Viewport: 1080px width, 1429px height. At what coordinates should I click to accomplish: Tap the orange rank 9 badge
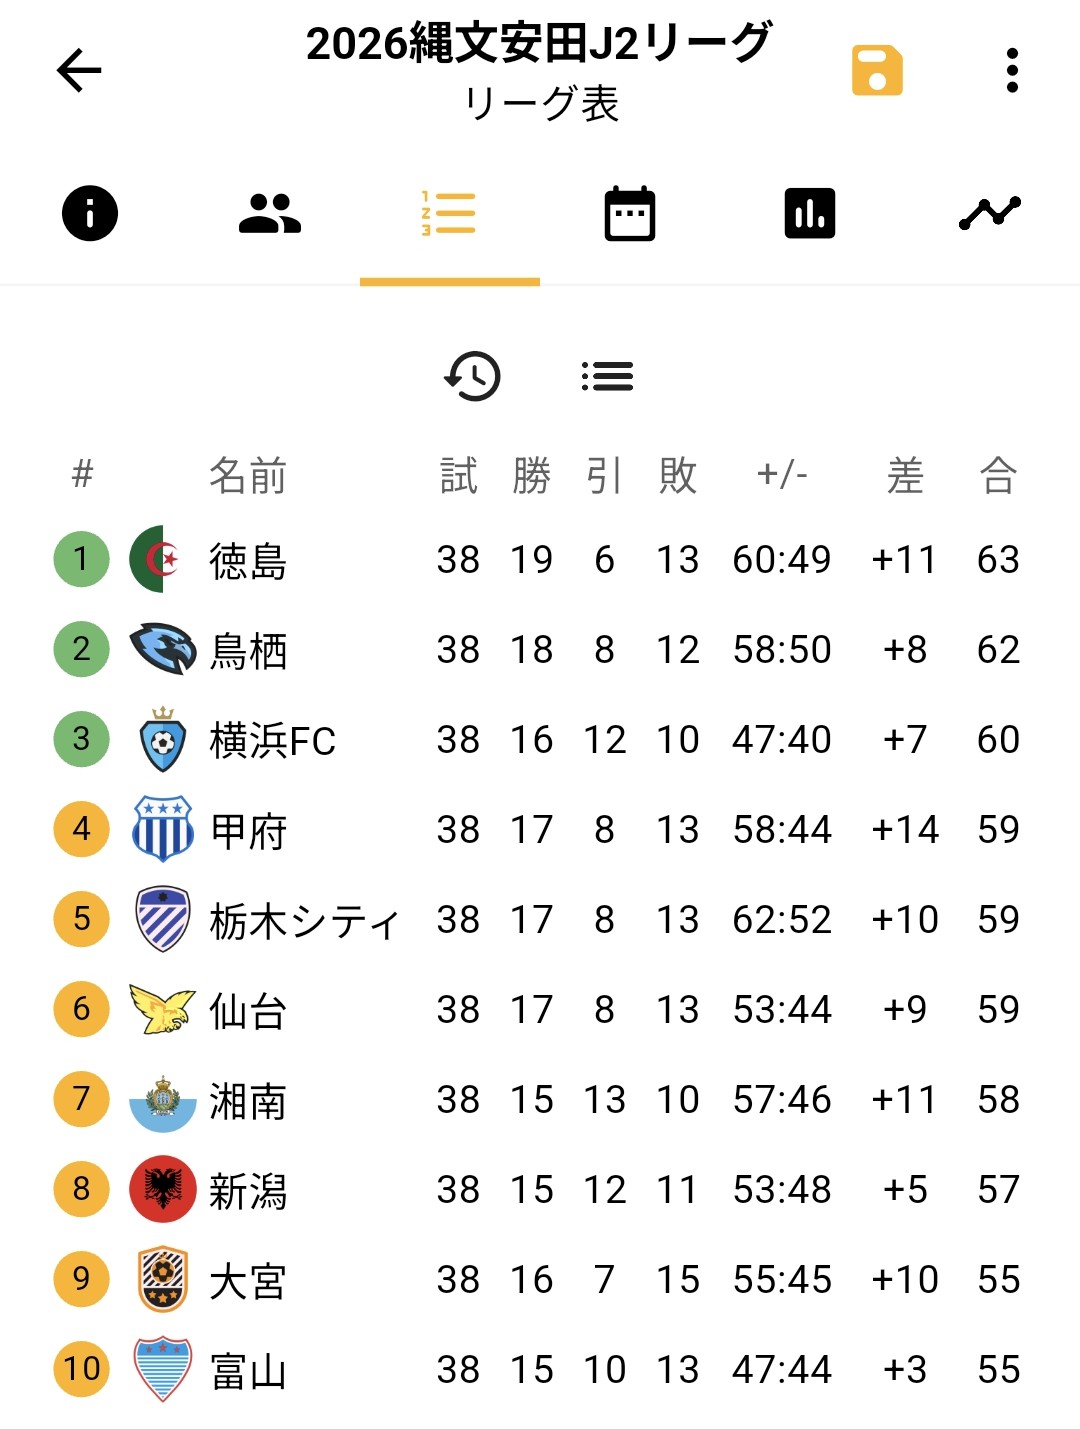coord(81,1279)
